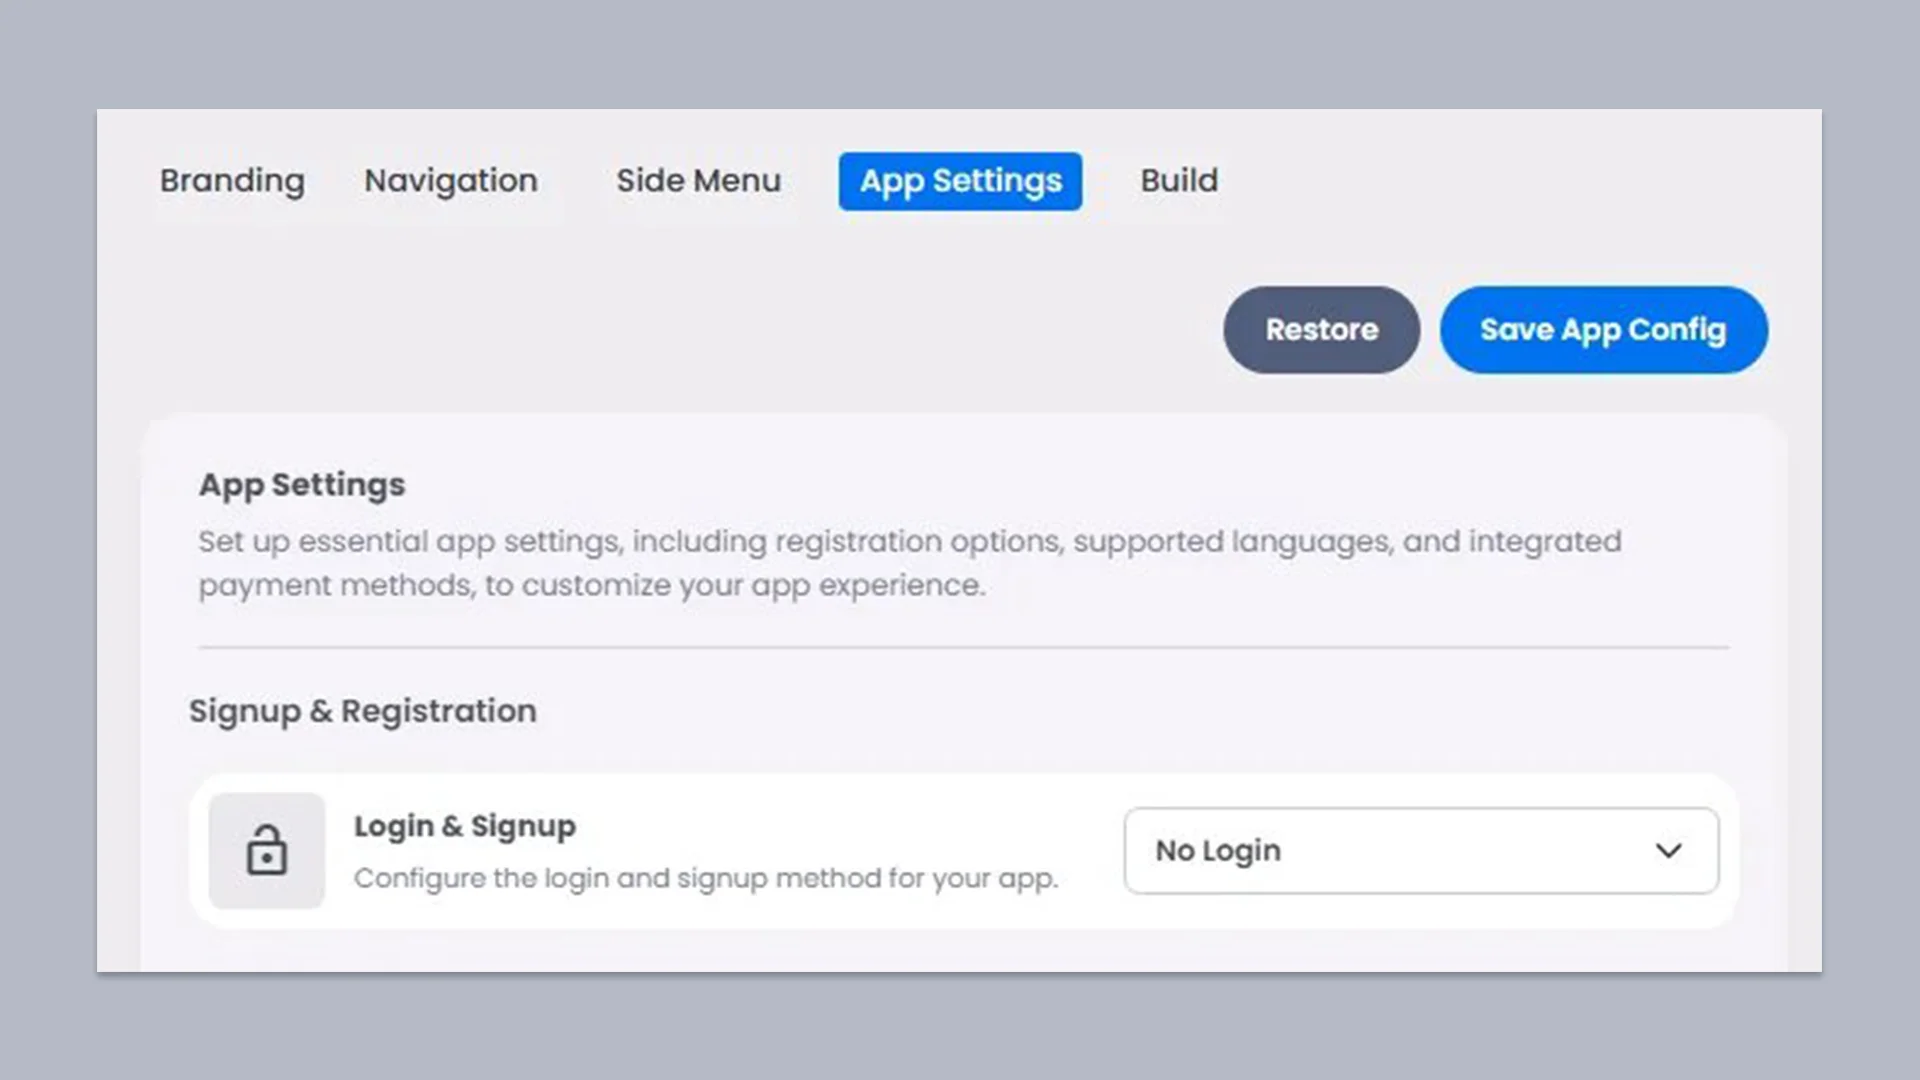1920x1080 pixels.
Task: Click the 'Set up essential app settings' description
Action: tap(909, 563)
